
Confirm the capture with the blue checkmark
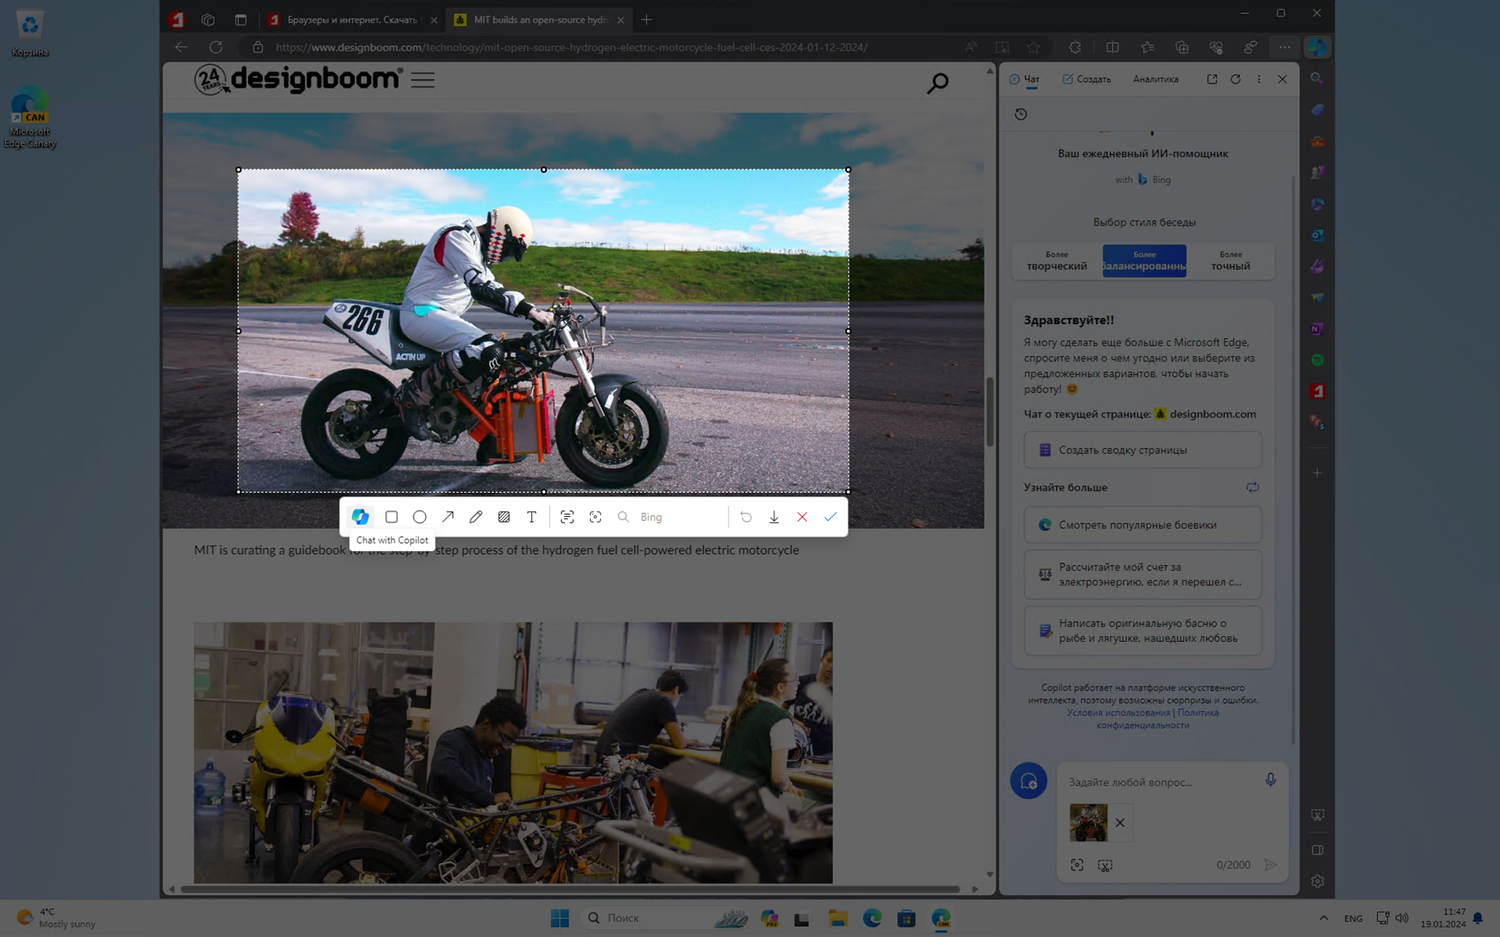(x=830, y=517)
